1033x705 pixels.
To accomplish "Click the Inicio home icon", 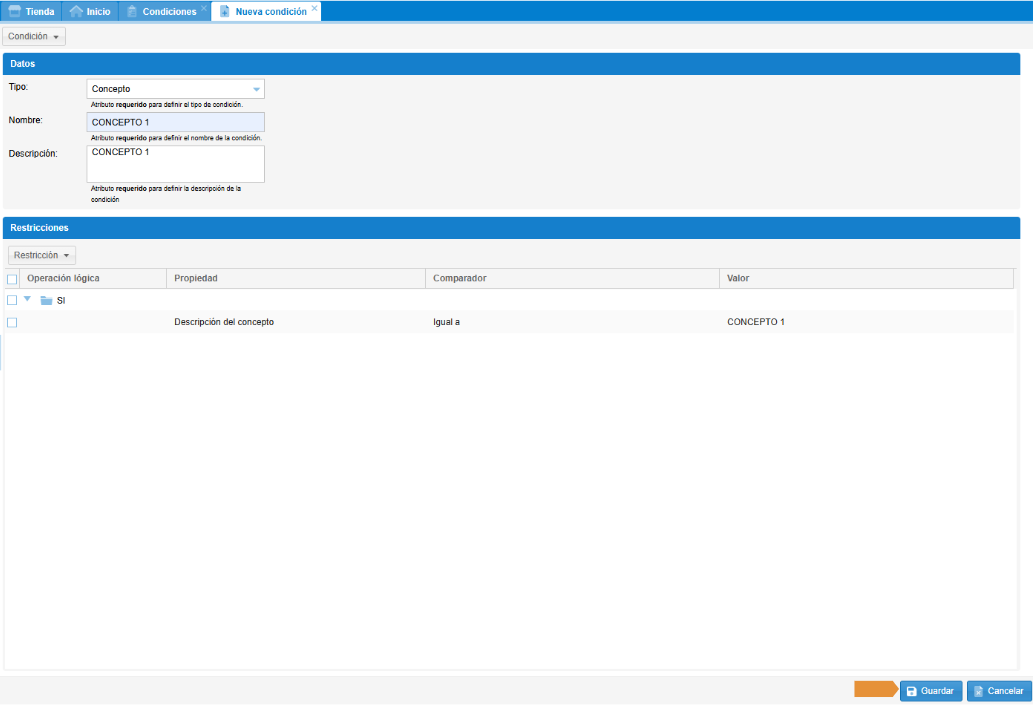I will pos(76,11).
